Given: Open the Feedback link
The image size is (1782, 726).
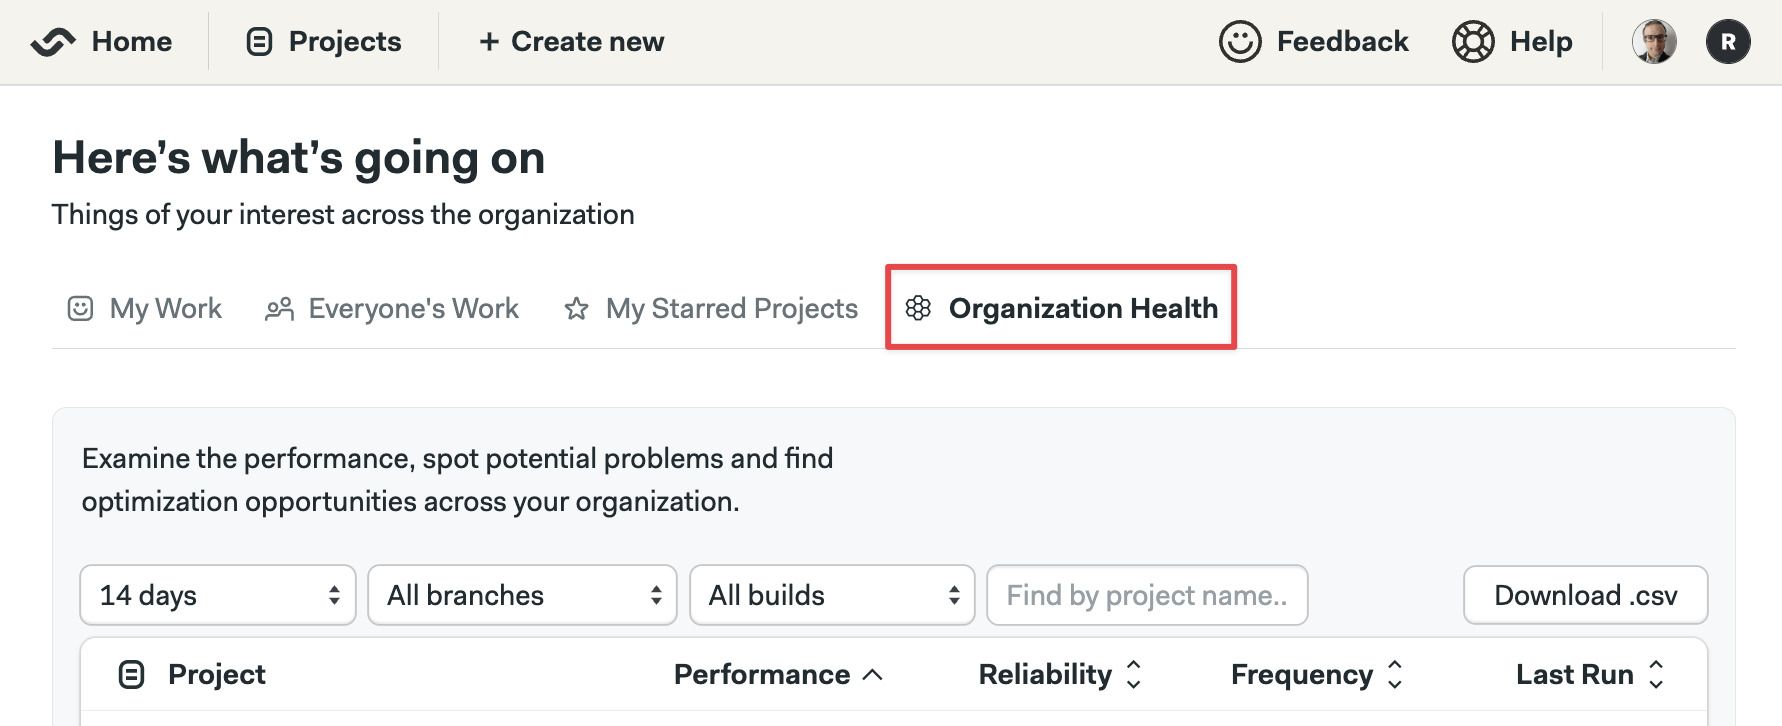Looking at the screenshot, I should pos(1342,42).
